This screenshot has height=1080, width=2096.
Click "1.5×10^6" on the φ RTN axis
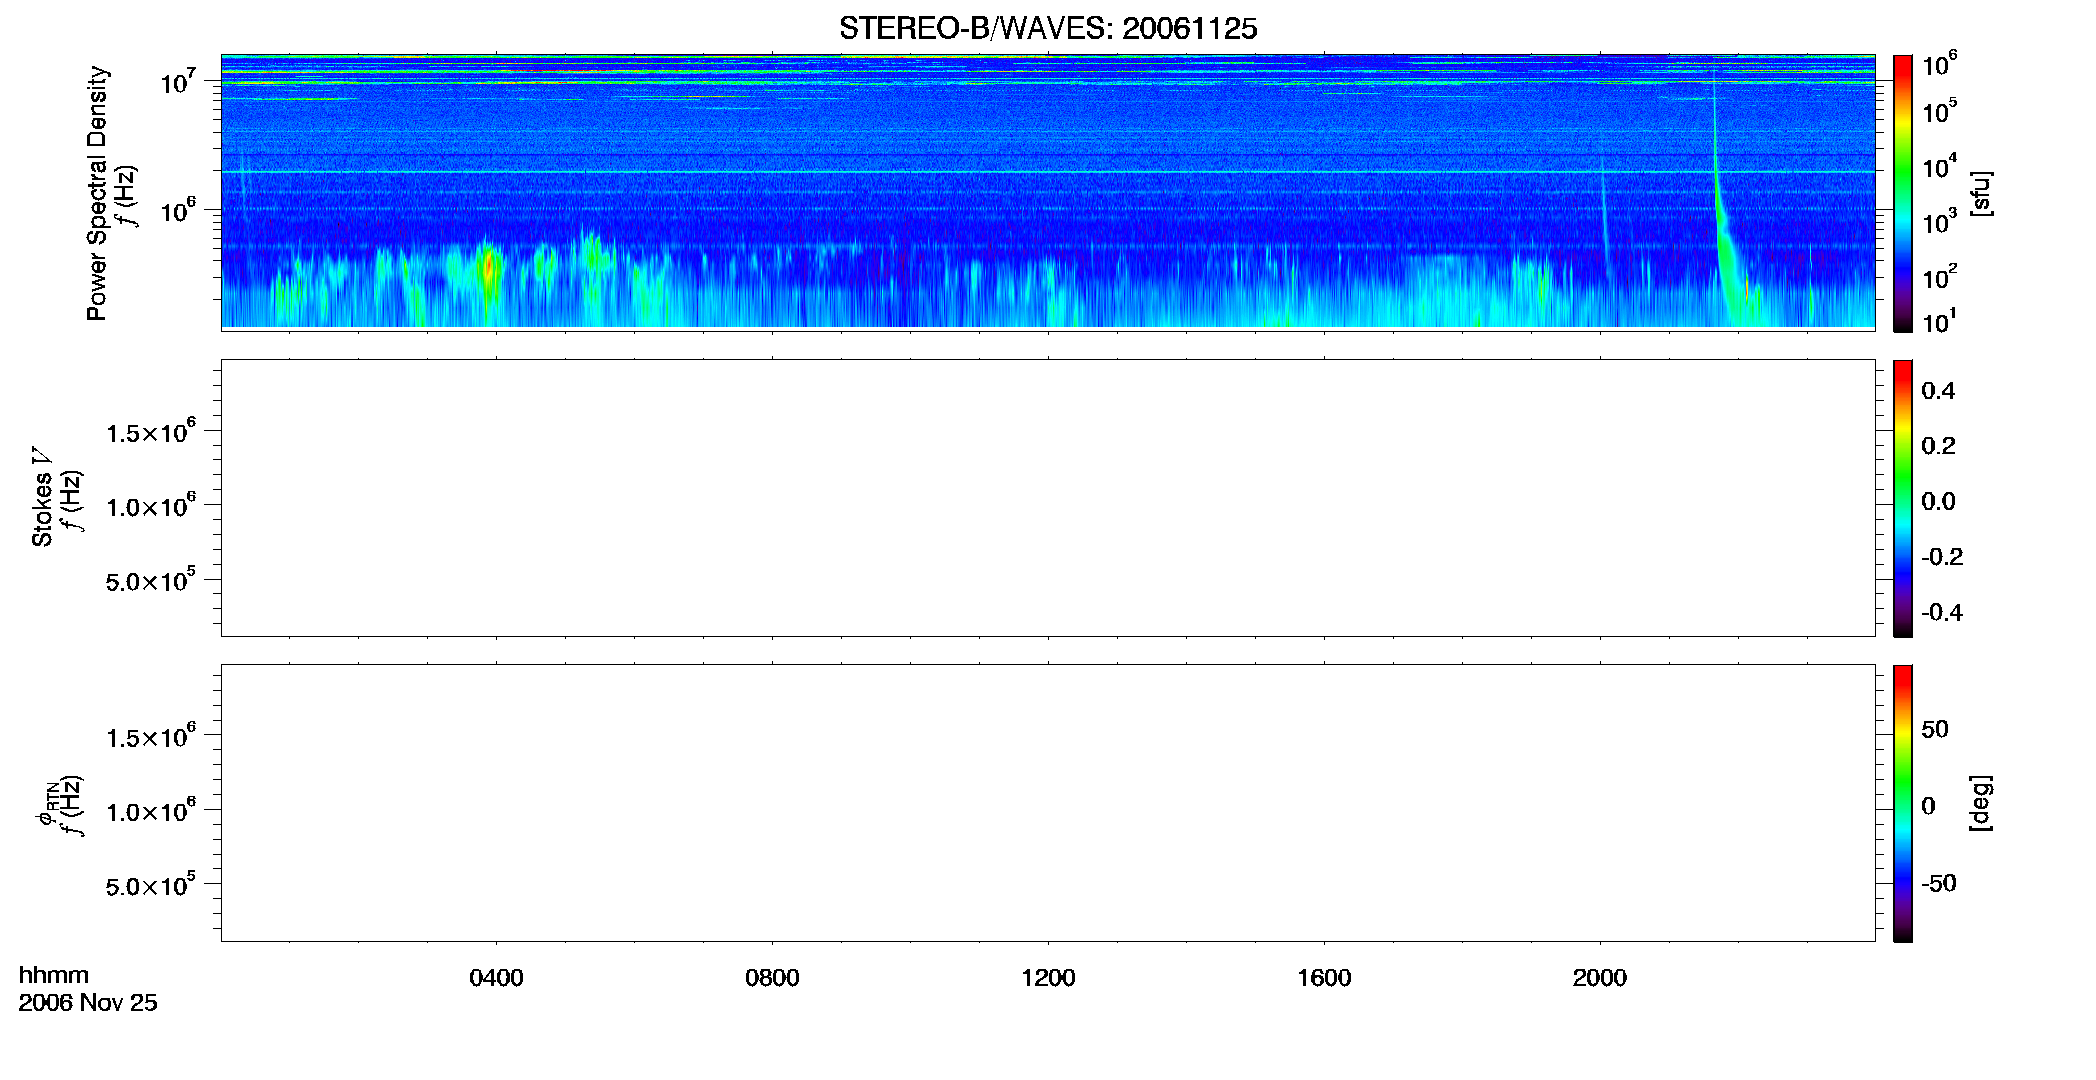151,737
